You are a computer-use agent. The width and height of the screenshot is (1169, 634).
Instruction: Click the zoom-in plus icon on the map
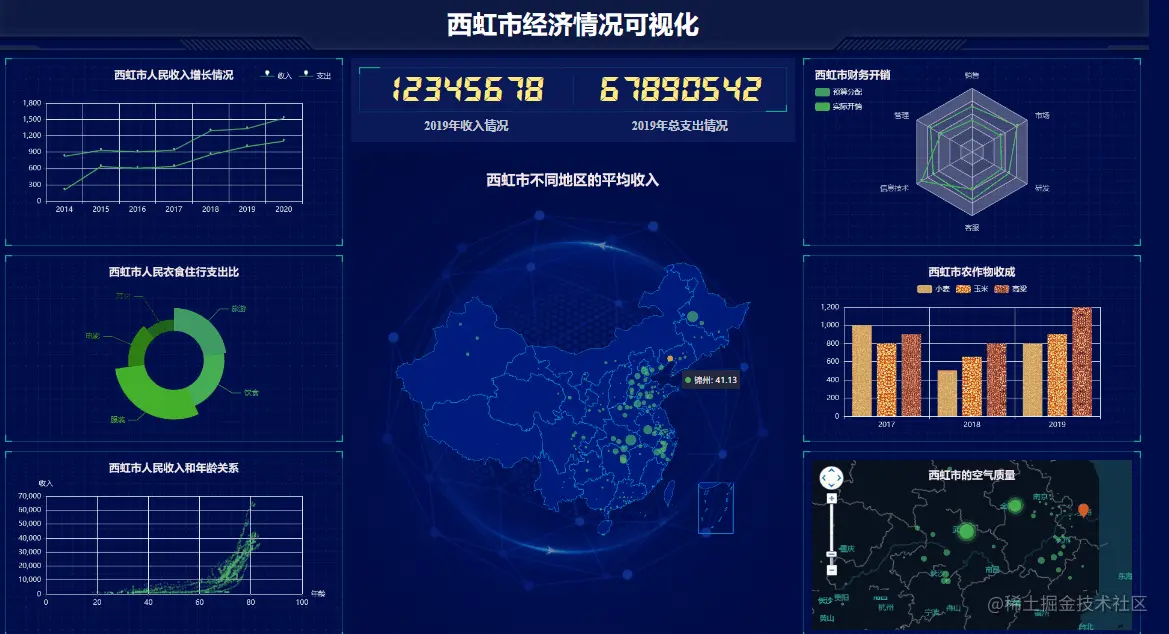pos(830,497)
